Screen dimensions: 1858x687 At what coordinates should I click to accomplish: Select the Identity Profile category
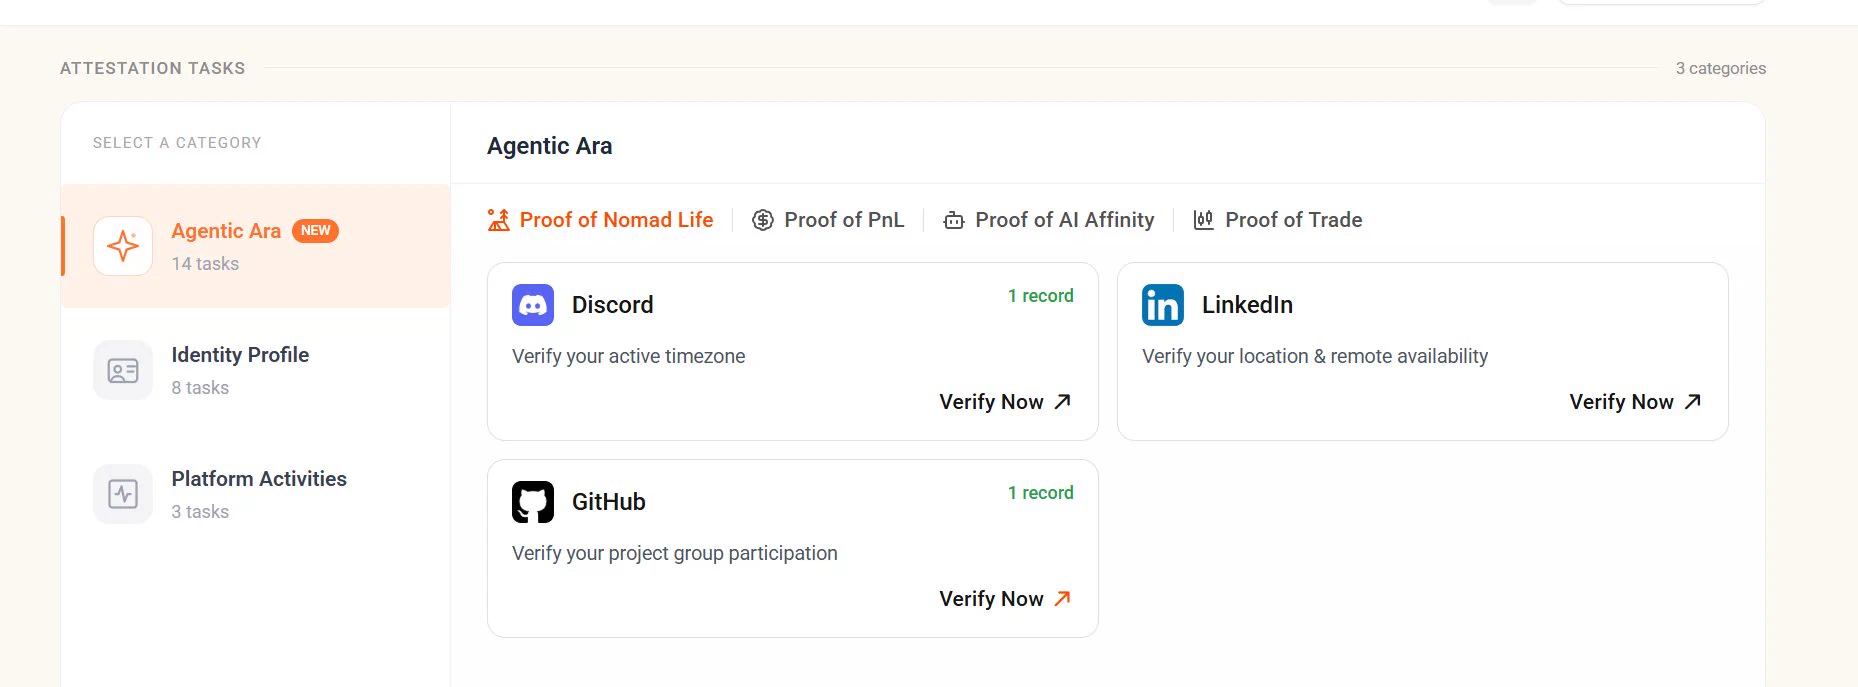256,370
